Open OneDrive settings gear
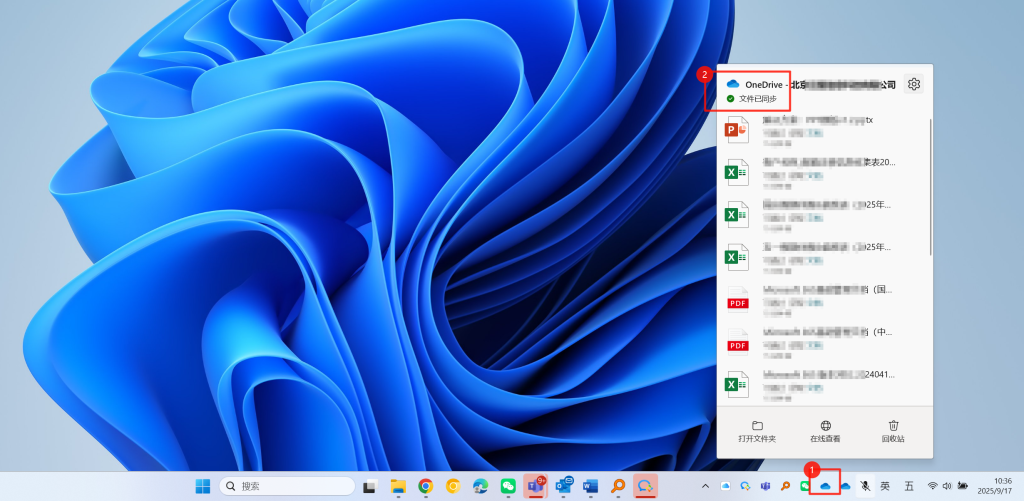 click(x=913, y=84)
